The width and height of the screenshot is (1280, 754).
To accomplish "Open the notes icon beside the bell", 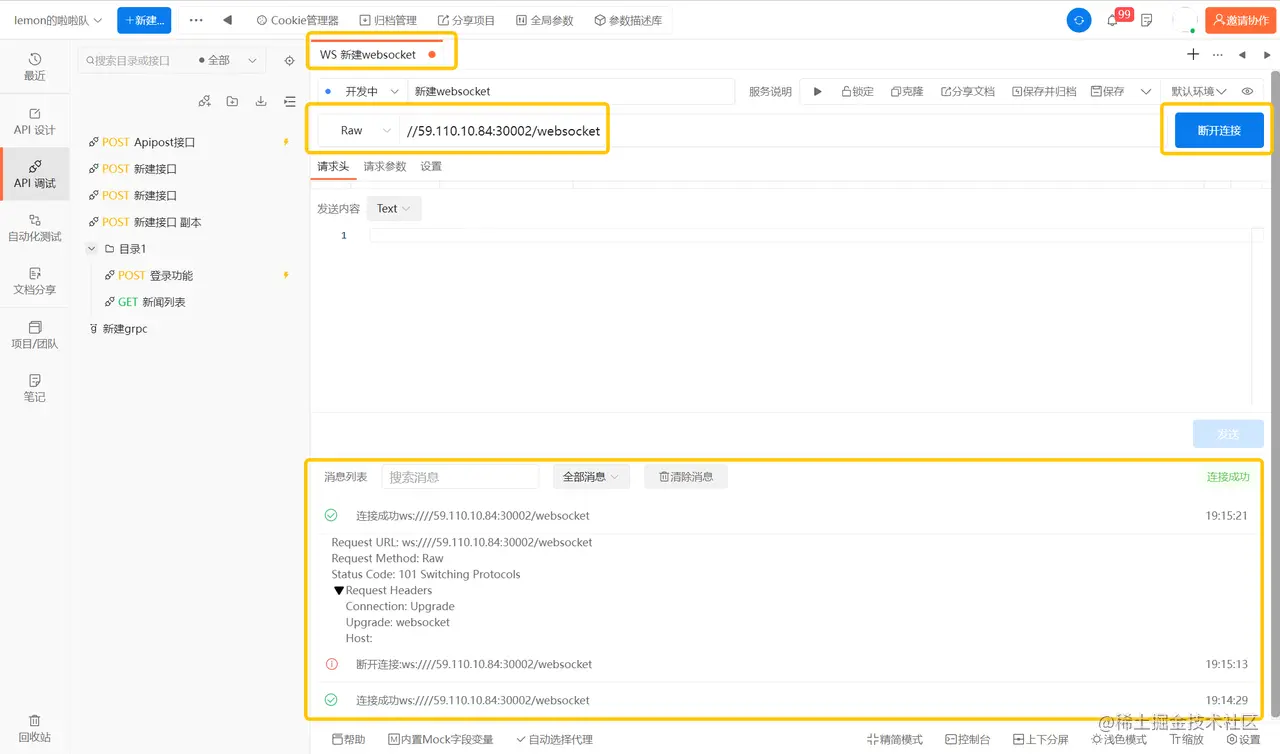I will click(x=1147, y=20).
